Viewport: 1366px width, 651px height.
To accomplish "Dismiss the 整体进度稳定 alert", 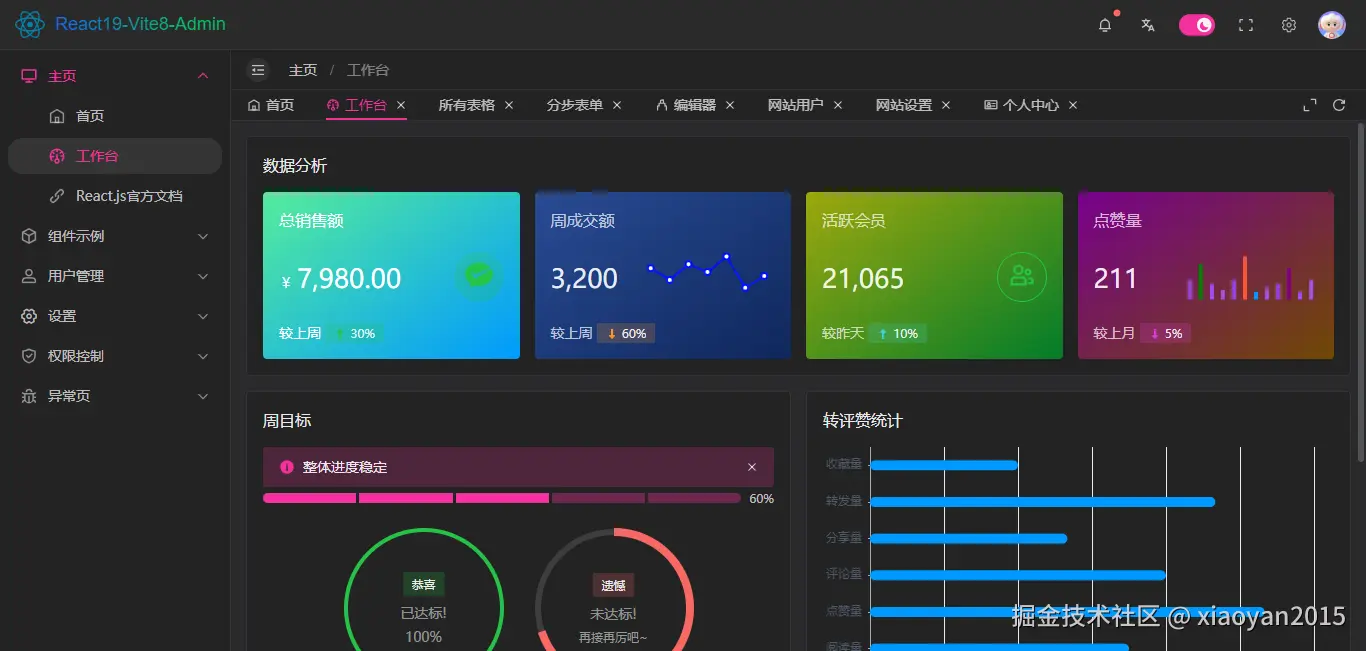I will [x=752, y=467].
